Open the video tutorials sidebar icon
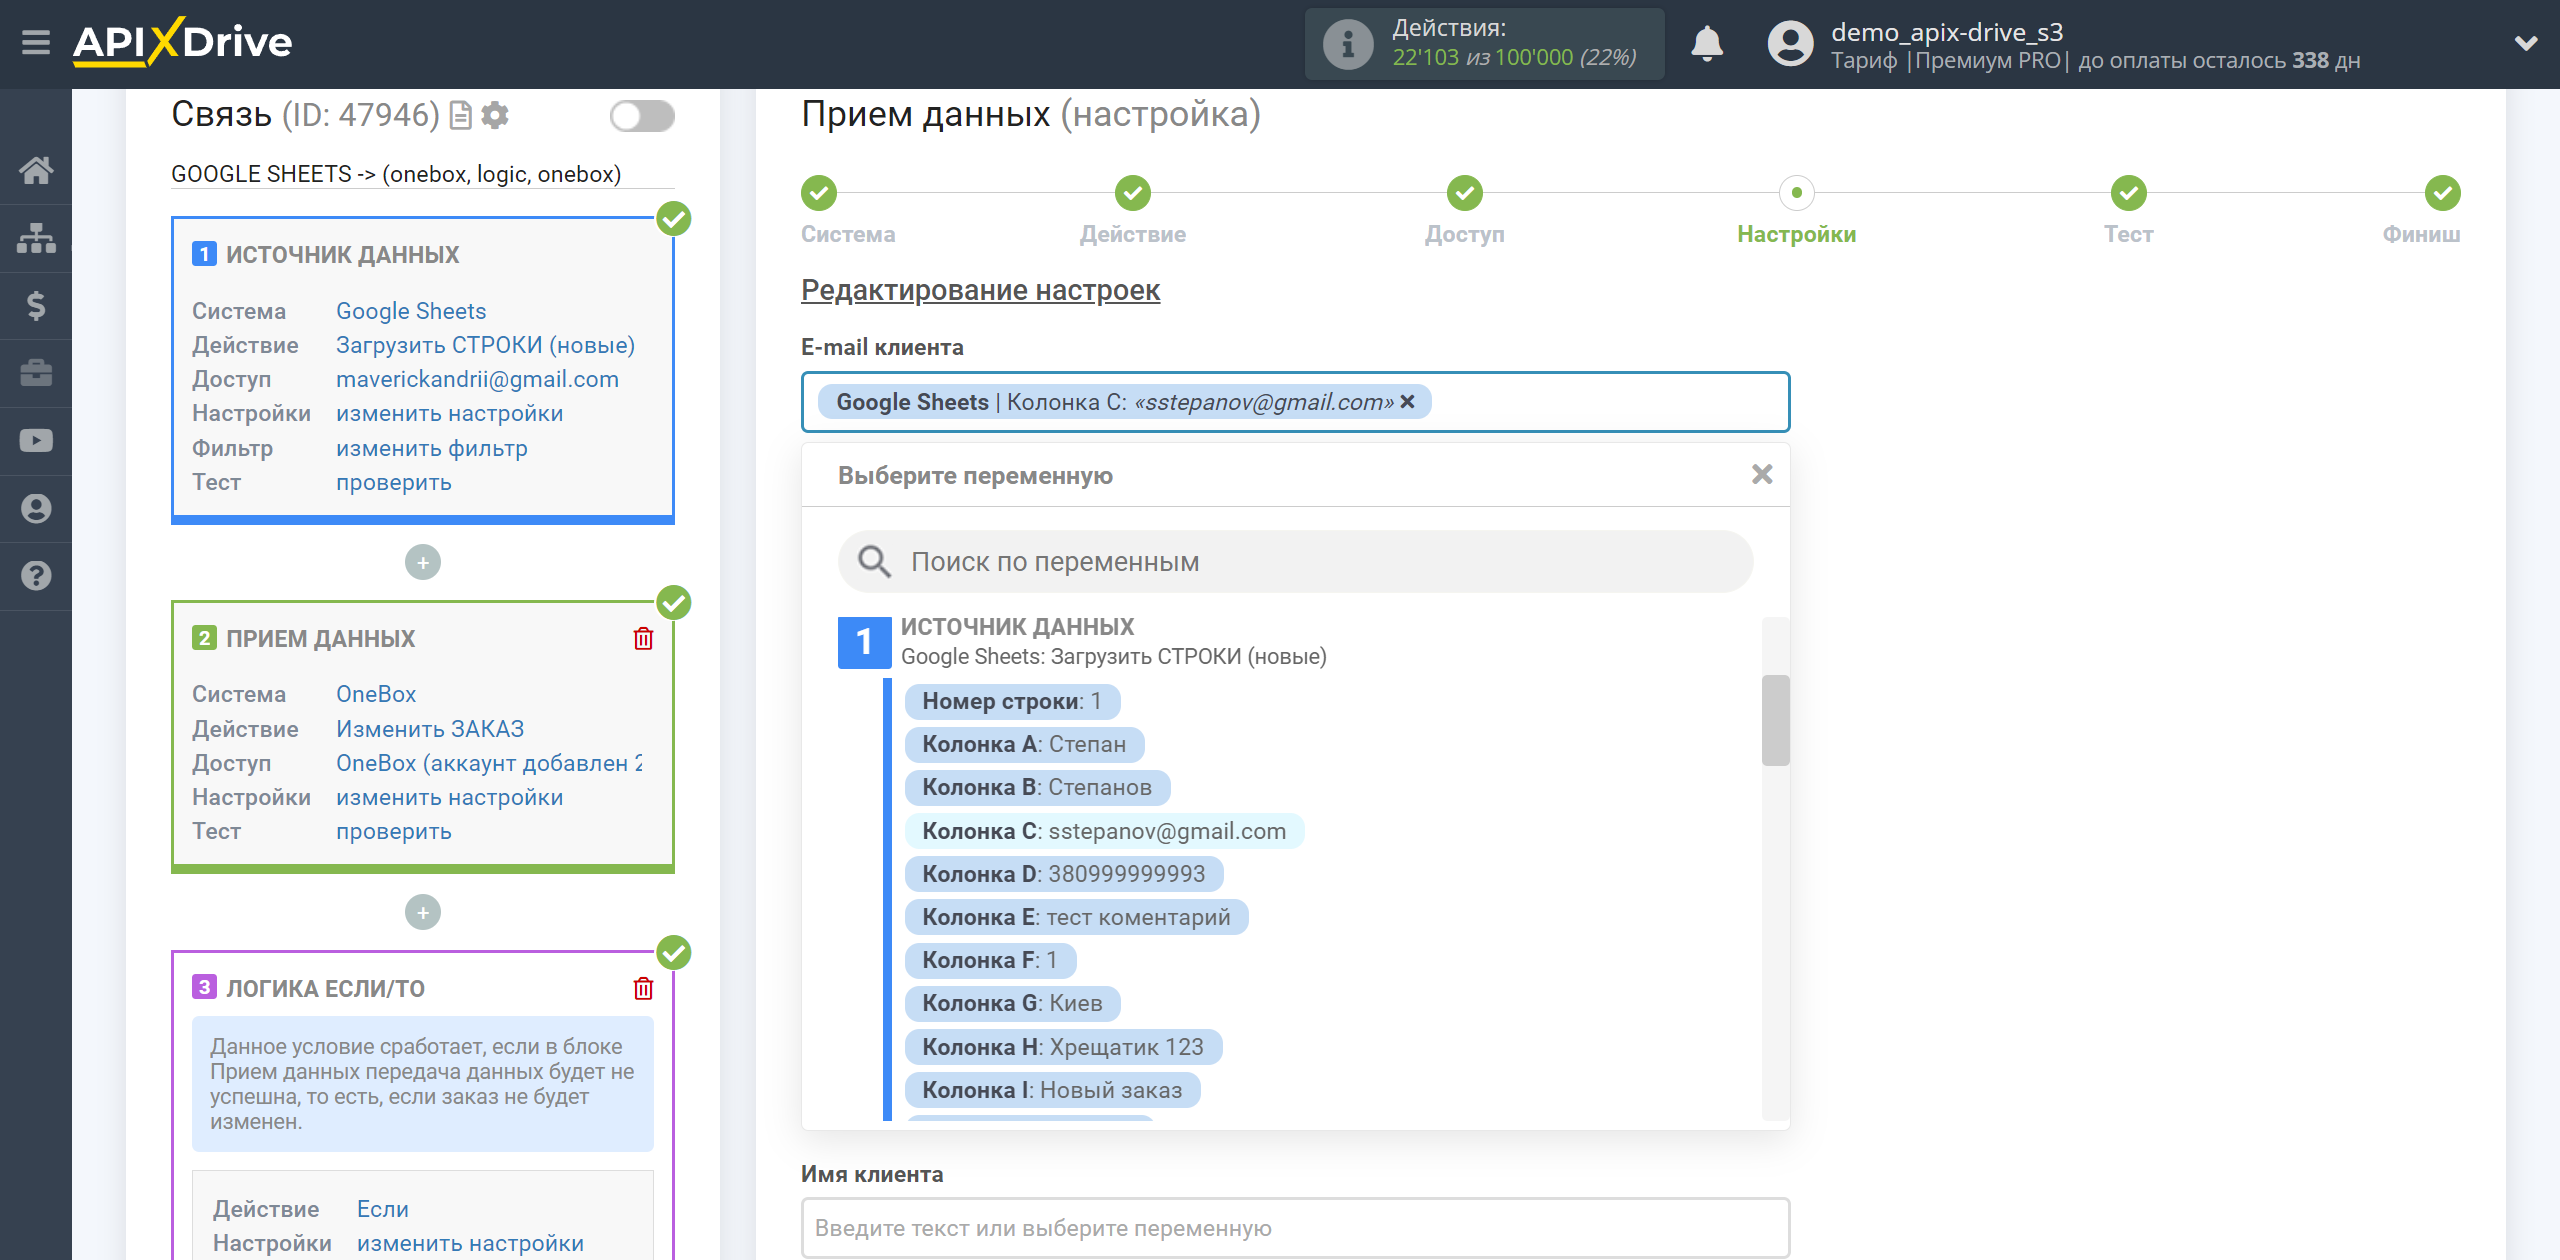Viewport: 2560px width, 1260px height. [x=36, y=440]
